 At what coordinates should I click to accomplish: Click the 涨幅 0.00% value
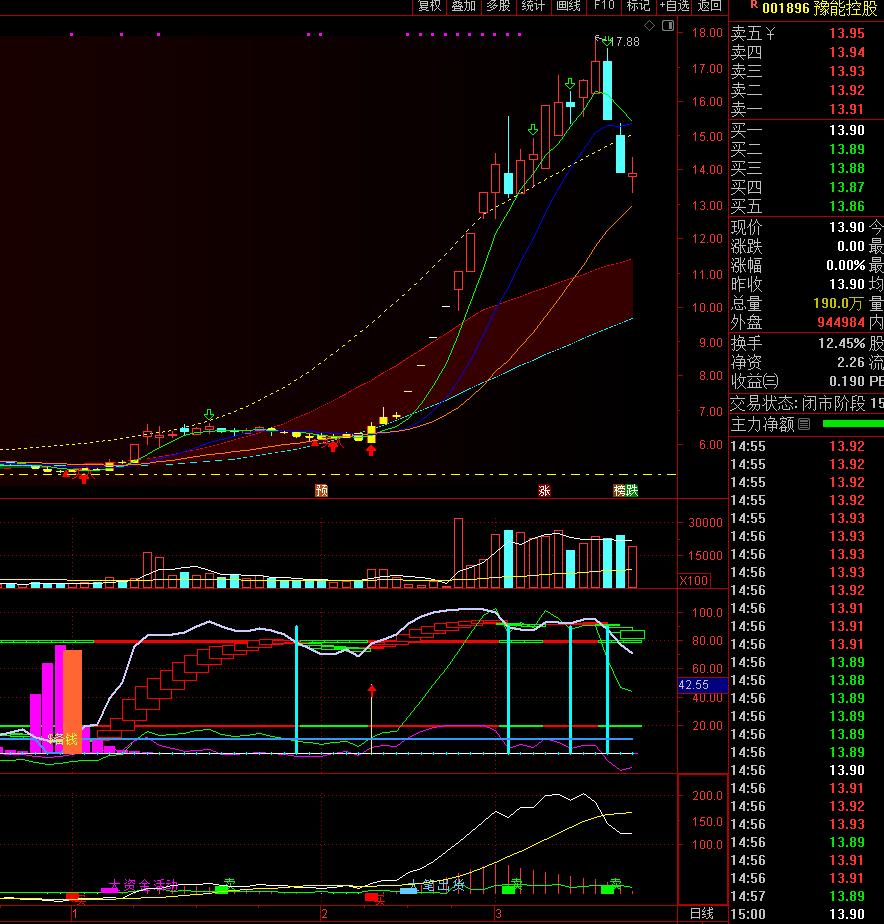pyautogui.click(x=846, y=265)
